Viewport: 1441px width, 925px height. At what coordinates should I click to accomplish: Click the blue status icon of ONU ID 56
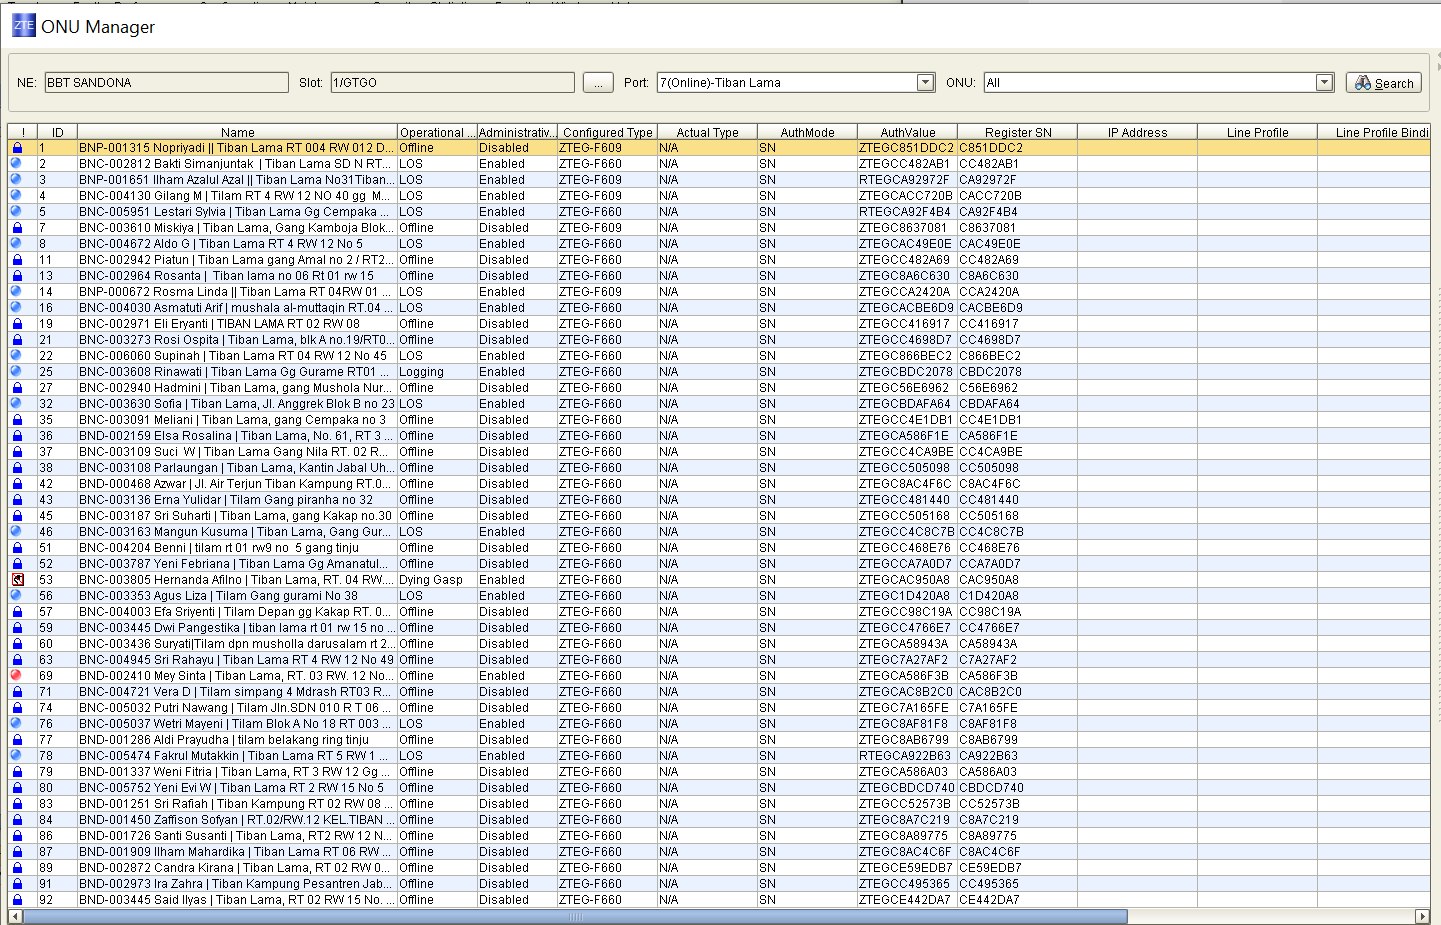(x=16, y=595)
